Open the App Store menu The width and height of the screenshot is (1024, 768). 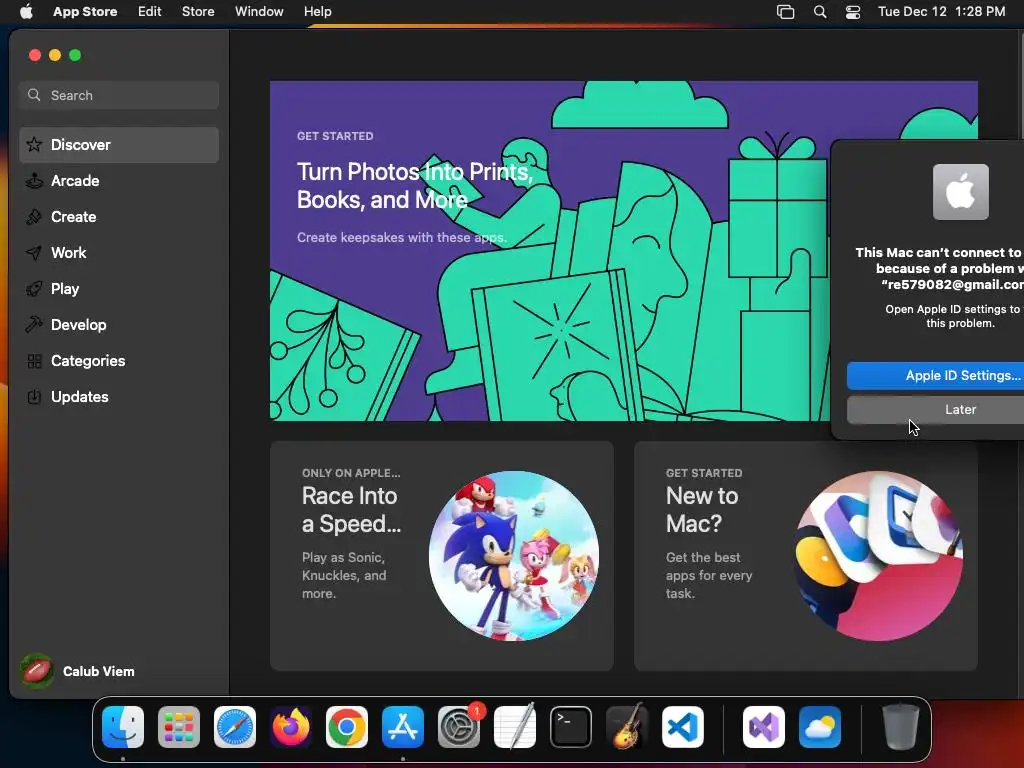tap(85, 12)
